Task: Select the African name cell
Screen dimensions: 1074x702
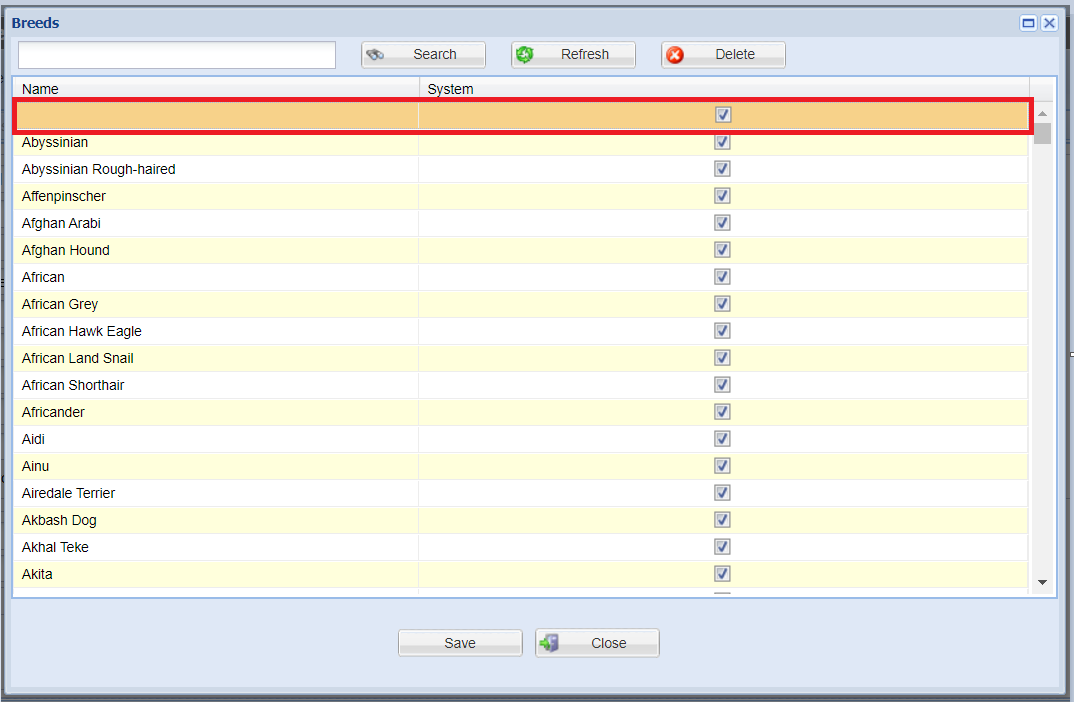Action: pos(216,277)
